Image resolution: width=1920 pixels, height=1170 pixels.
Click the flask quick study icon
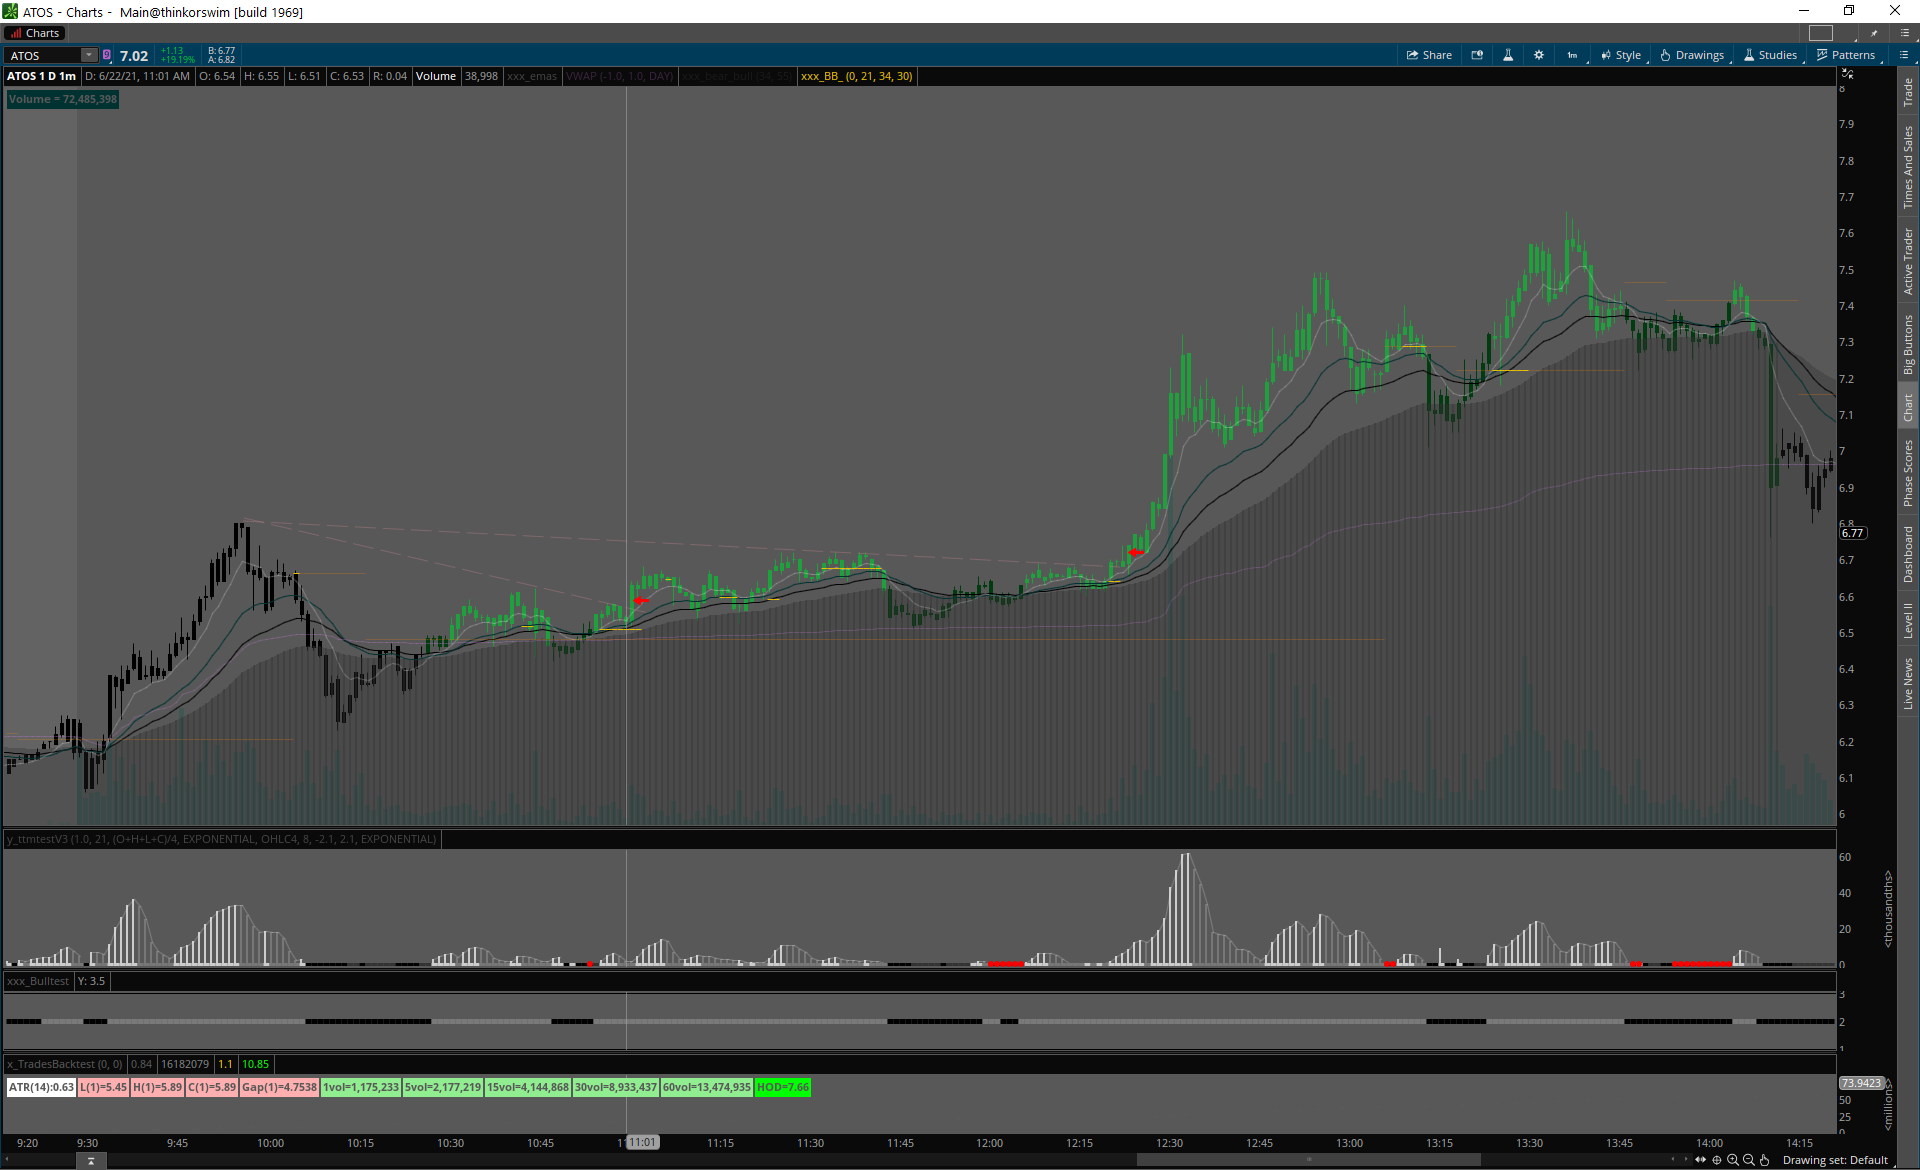(1508, 55)
